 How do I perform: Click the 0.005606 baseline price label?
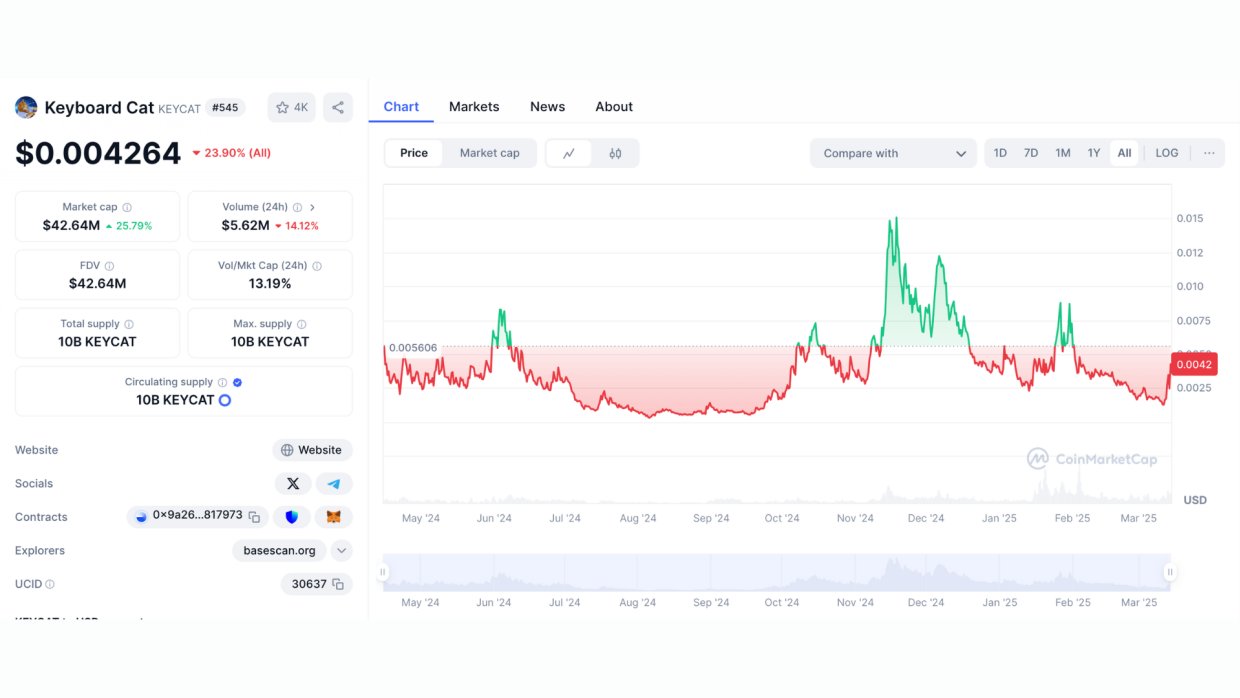[411, 348]
